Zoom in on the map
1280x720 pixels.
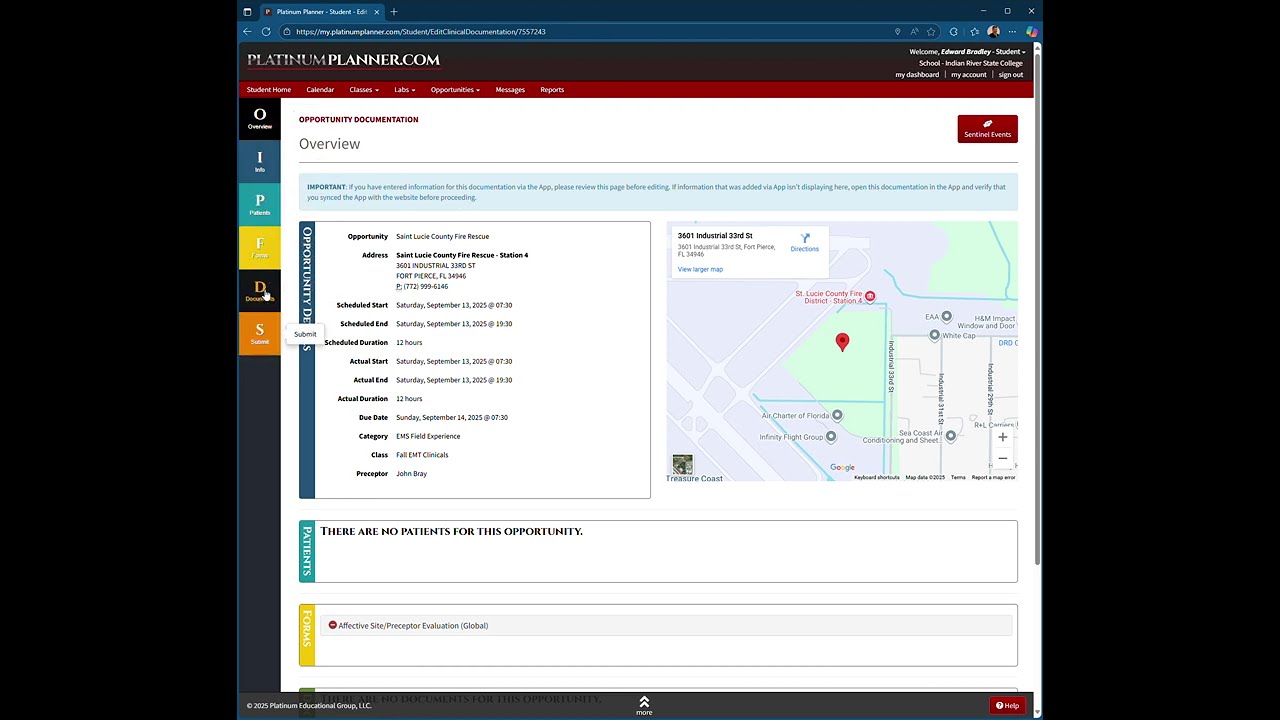[x=1002, y=437]
